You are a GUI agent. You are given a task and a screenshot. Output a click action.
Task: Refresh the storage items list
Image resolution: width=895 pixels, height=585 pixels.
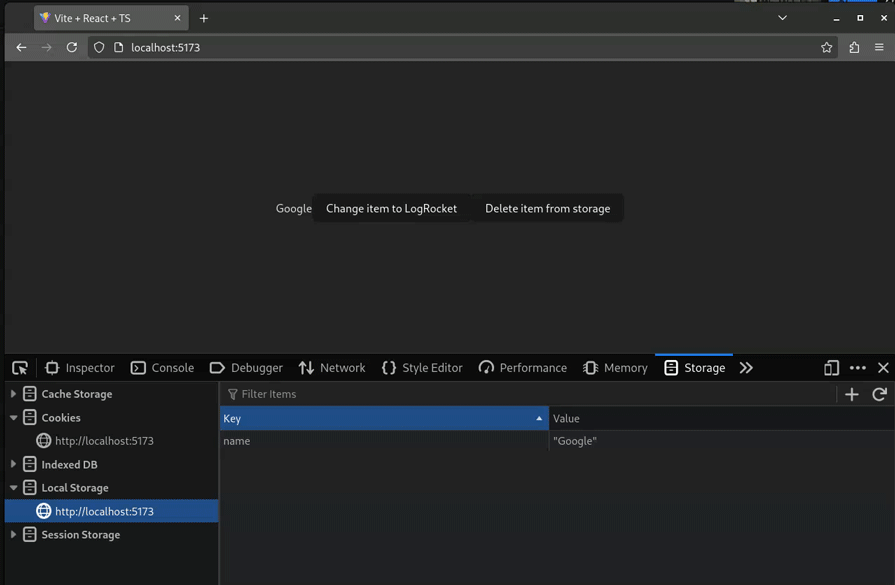pos(879,394)
